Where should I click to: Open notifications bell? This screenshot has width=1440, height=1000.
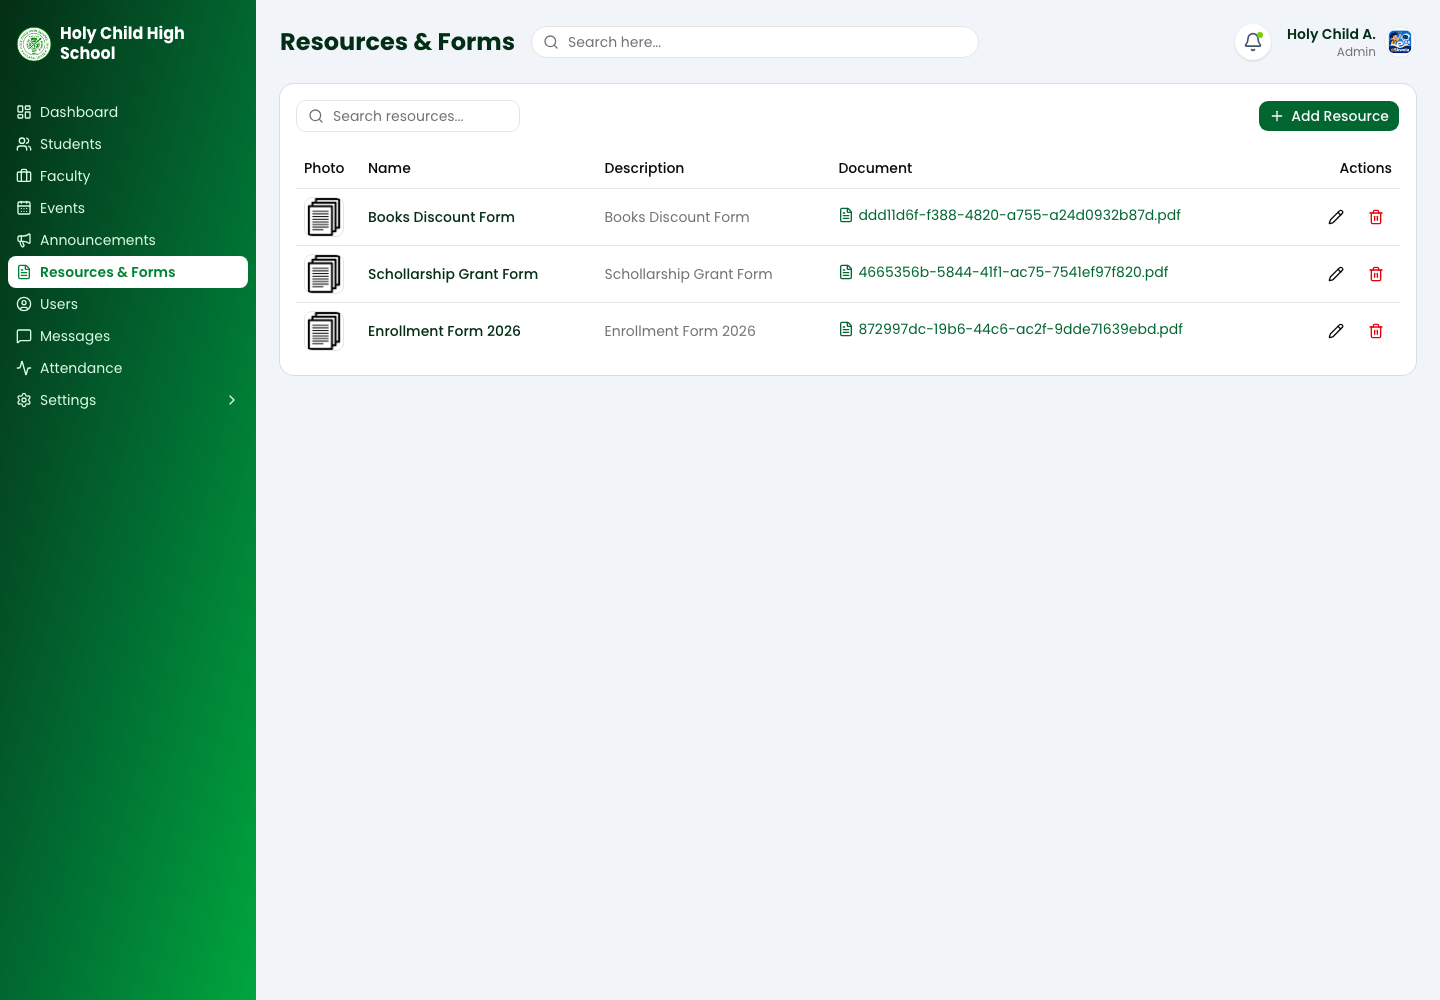[1253, 42]
